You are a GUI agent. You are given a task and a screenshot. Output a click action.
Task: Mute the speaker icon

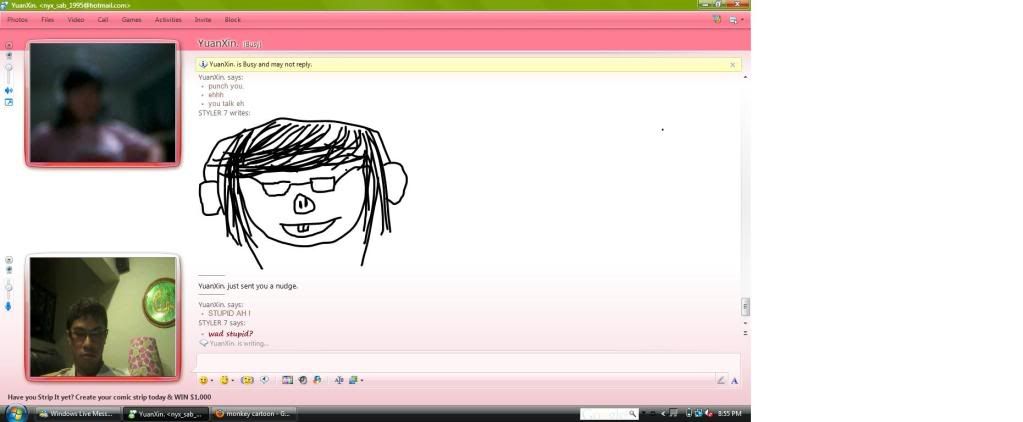(8, 91)
